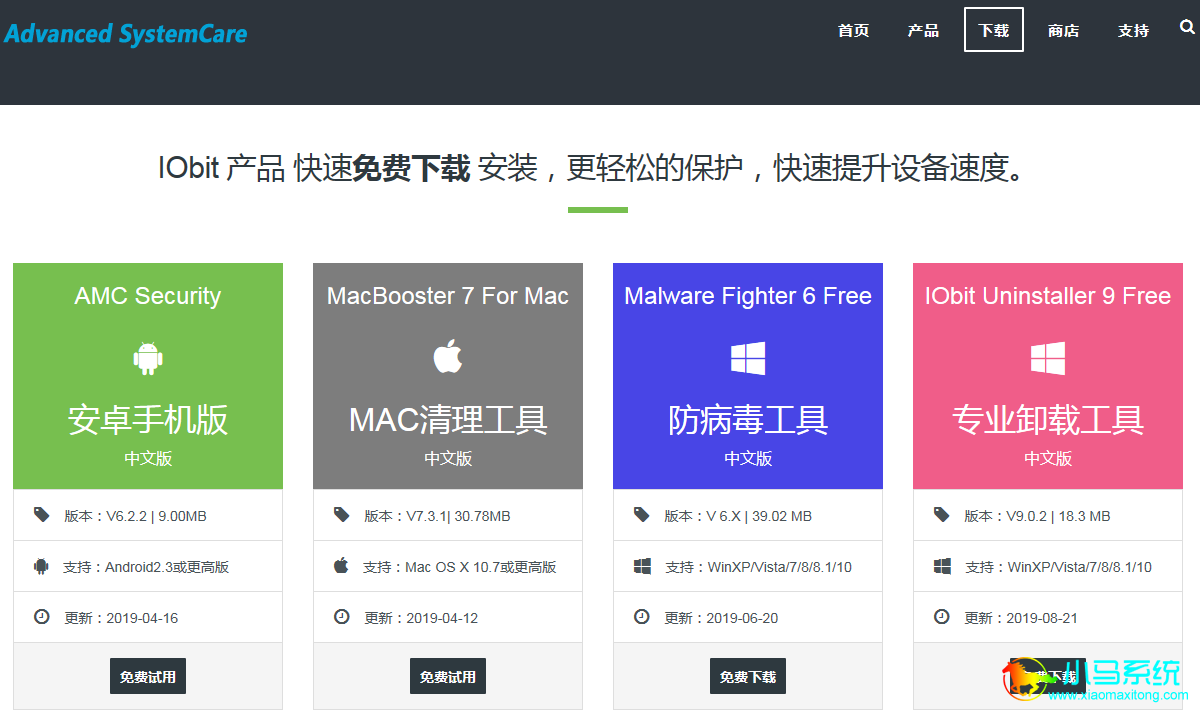Image resolution: width=1200 pixels, height=715 pixels.
Task: Open the search magnifier icon
Action: 1187,28
